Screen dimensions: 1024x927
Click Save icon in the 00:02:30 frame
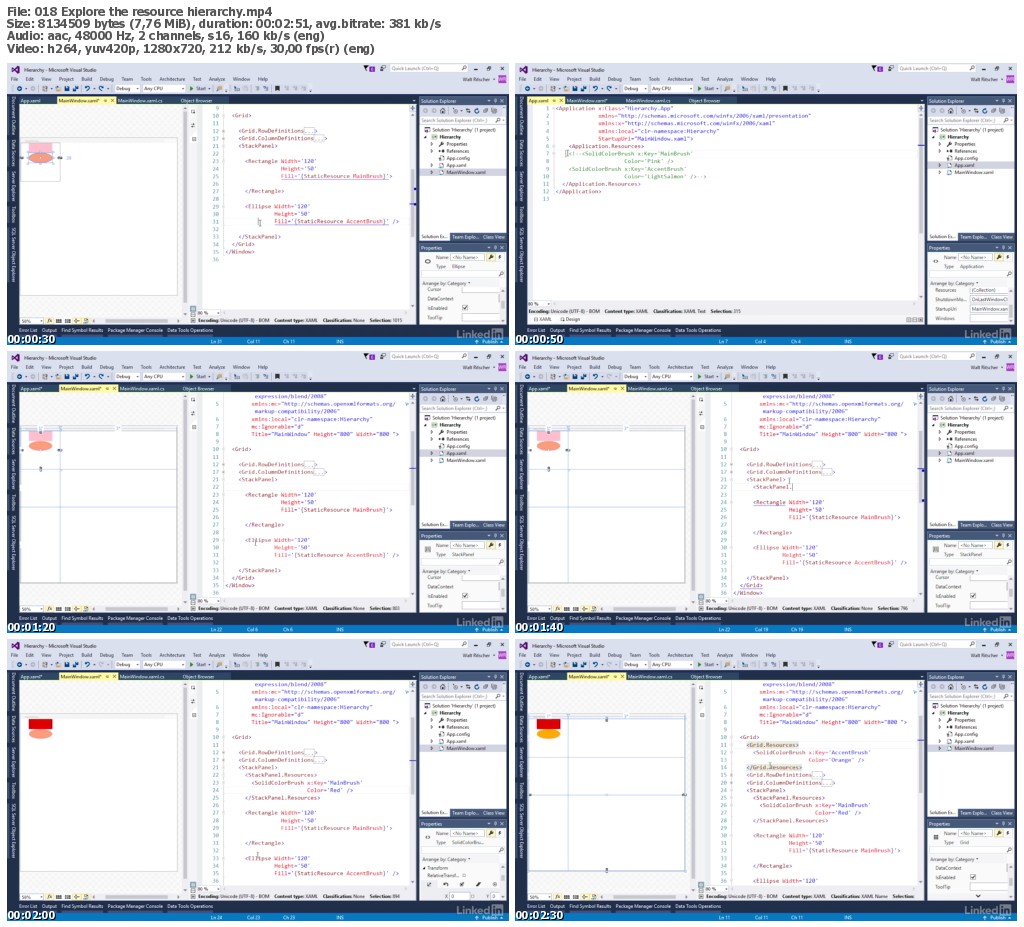(575, 664)
